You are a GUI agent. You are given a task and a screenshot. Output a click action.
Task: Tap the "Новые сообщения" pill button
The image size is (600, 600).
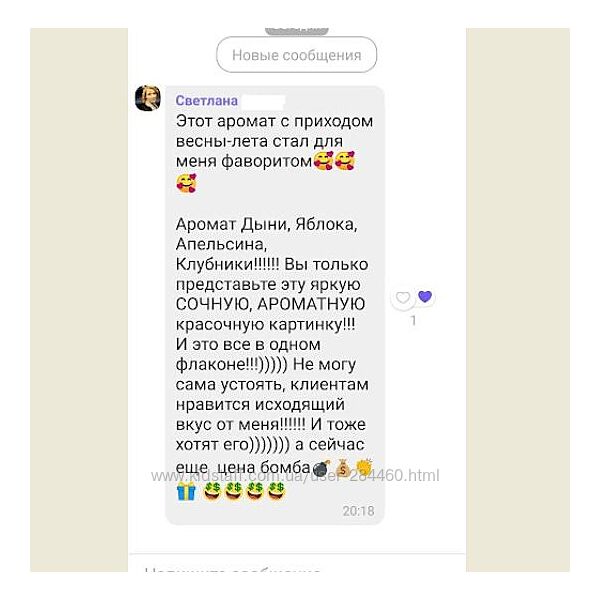pos(297,55)
